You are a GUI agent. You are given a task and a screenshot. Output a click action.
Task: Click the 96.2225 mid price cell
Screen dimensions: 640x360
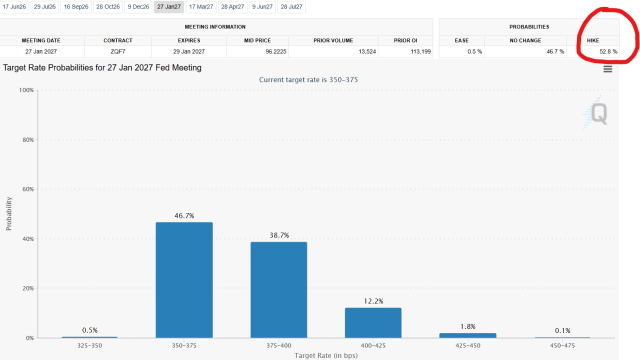coord(258,52)
